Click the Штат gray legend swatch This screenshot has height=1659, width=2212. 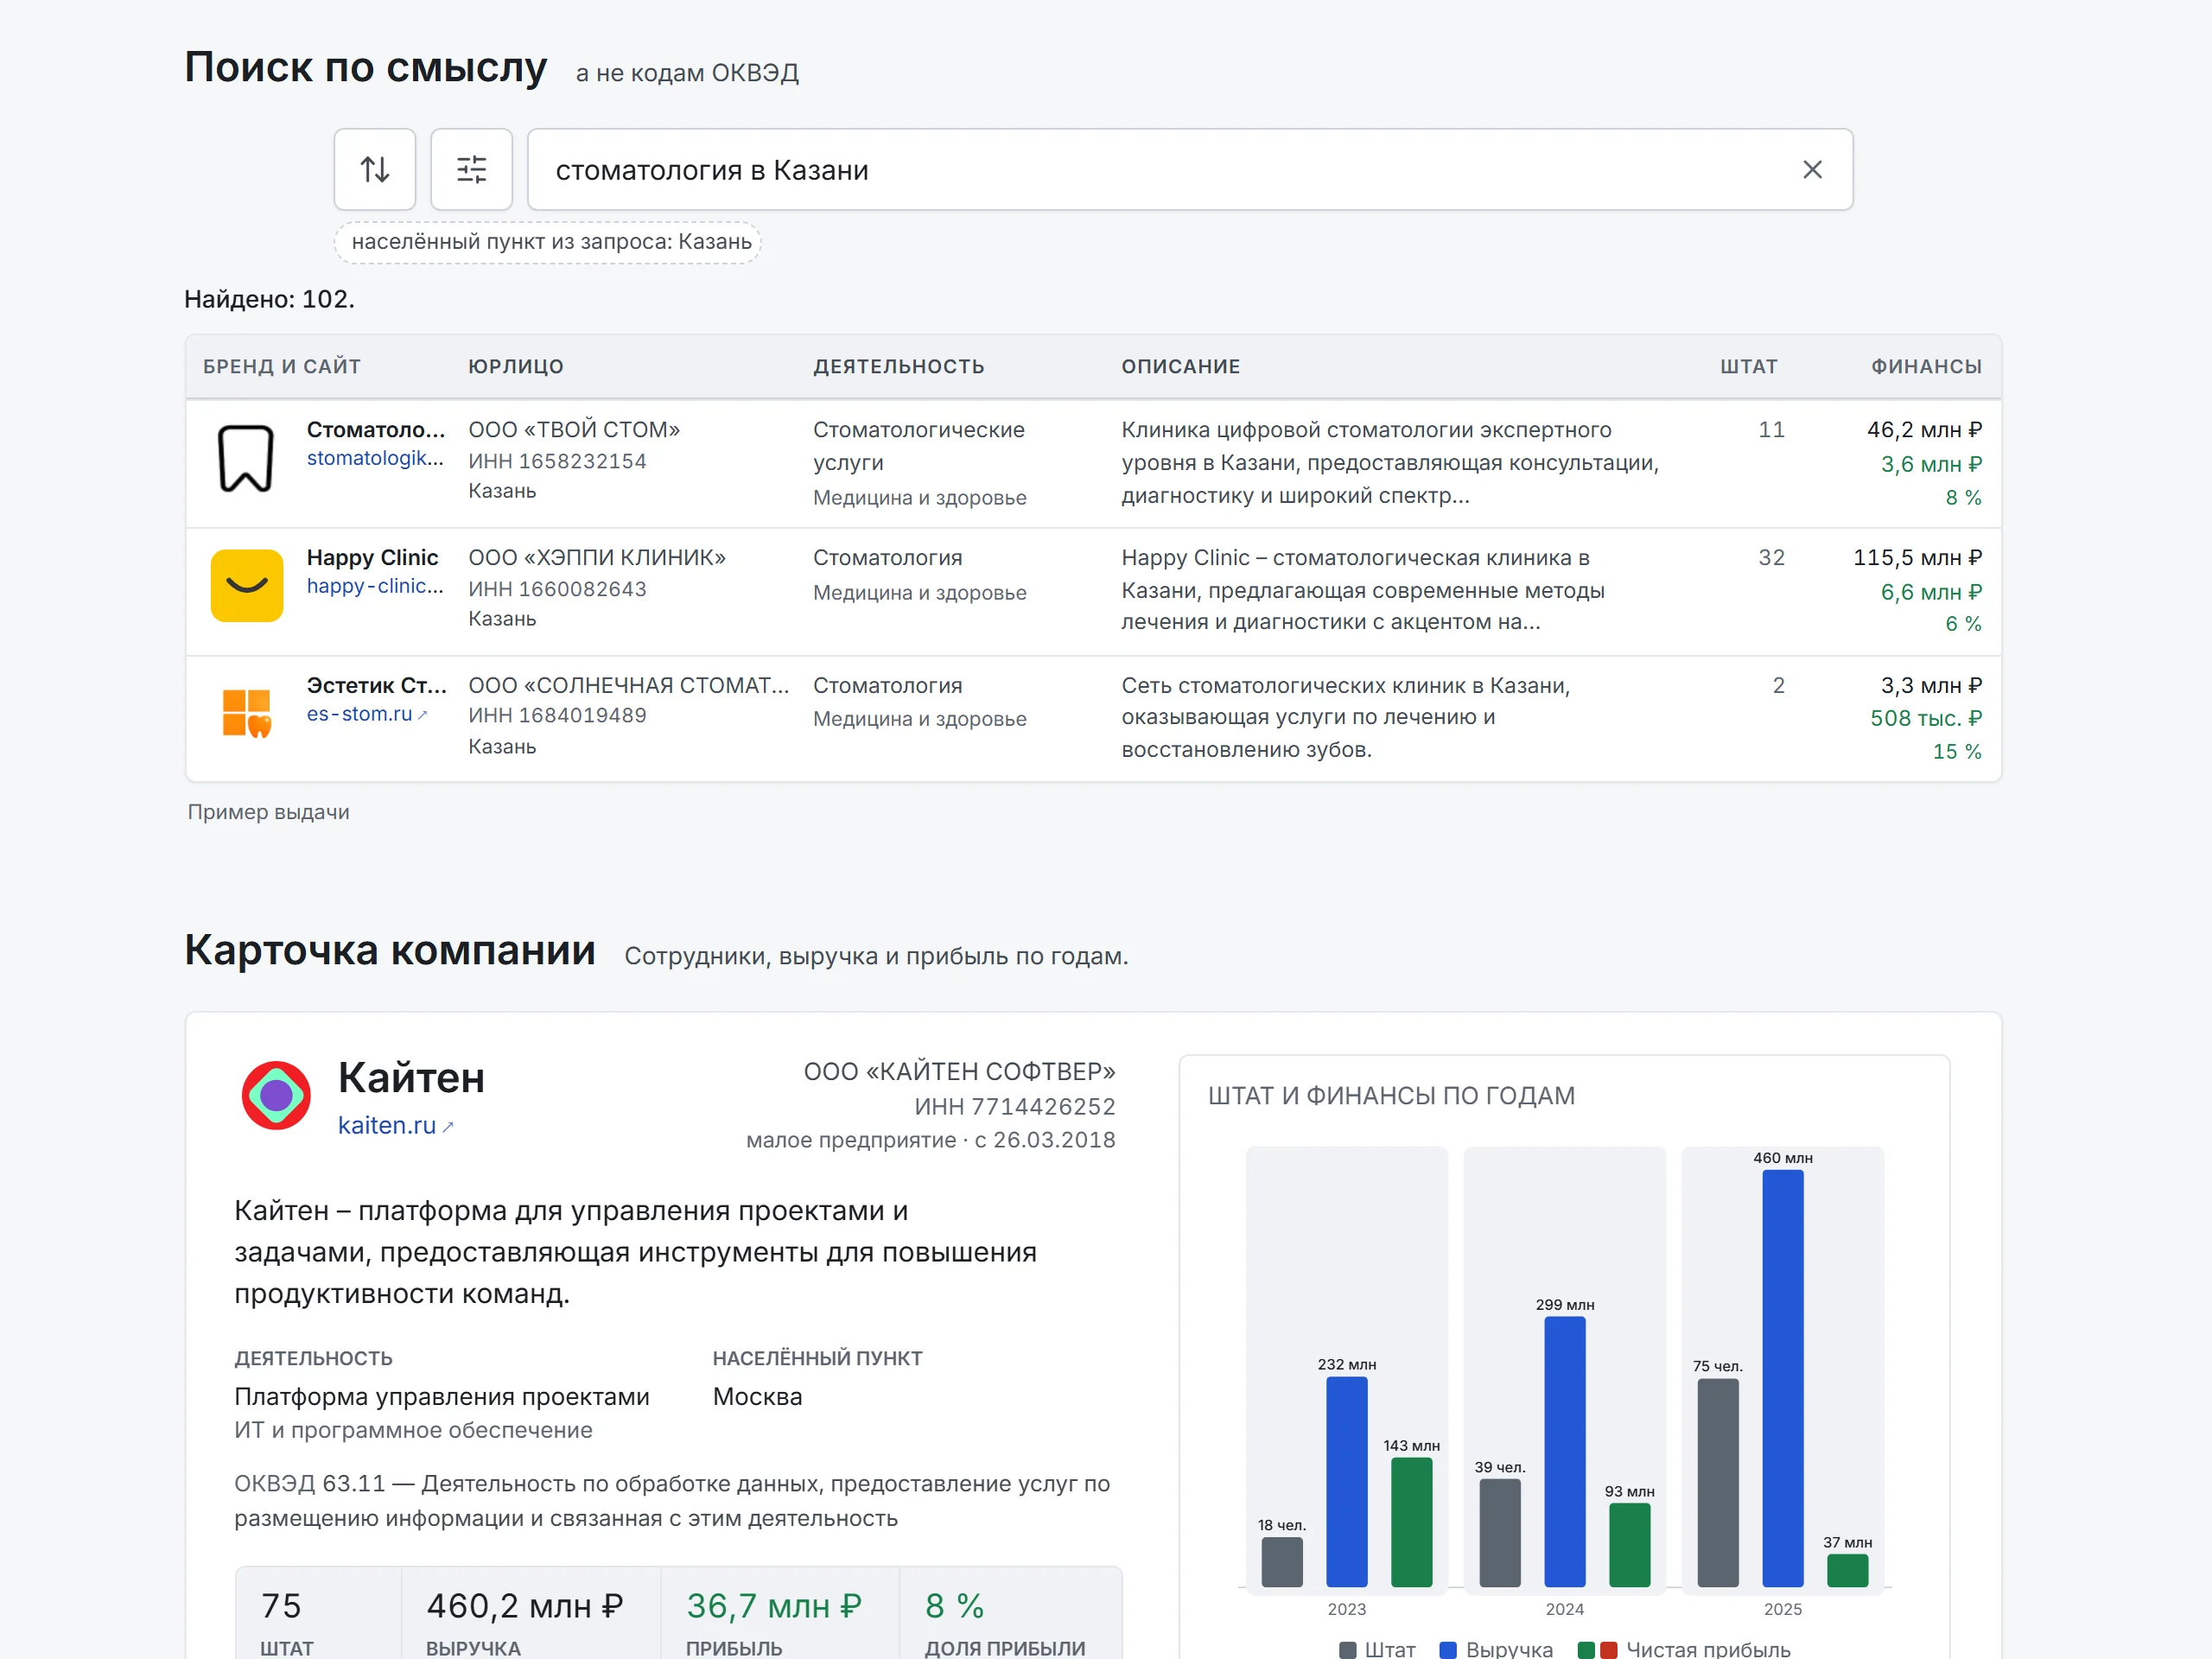click(x=1347, y=1650)
